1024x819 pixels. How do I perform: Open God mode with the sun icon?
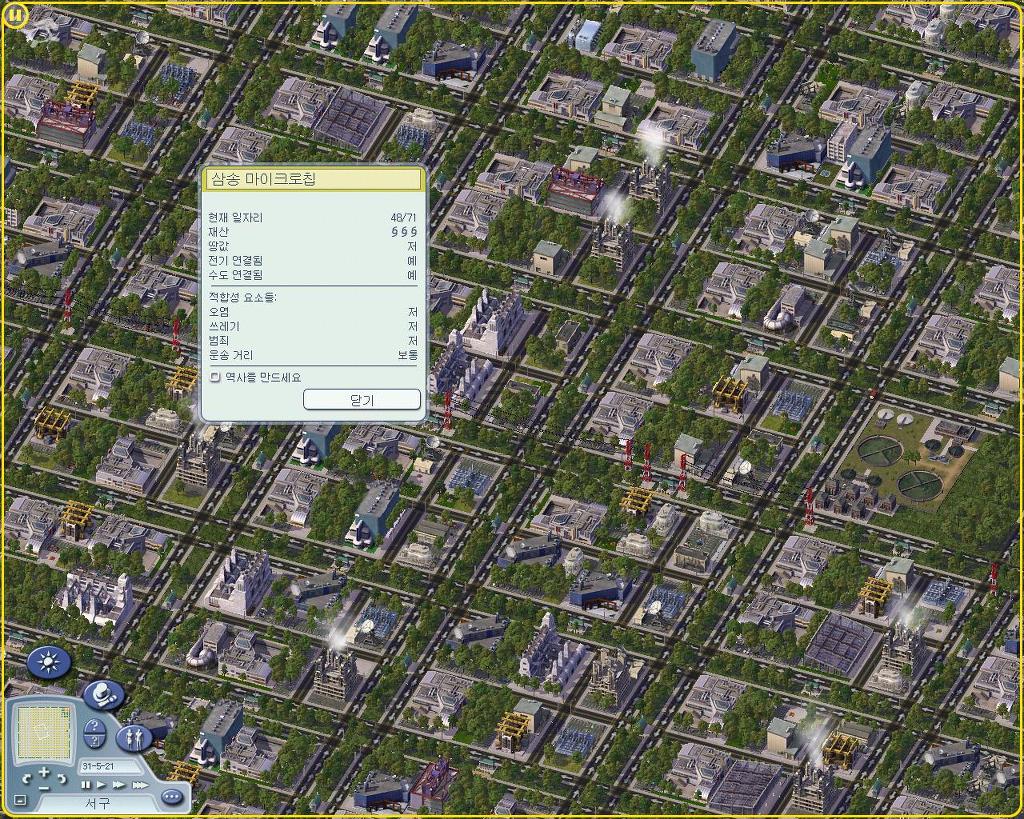49,662
